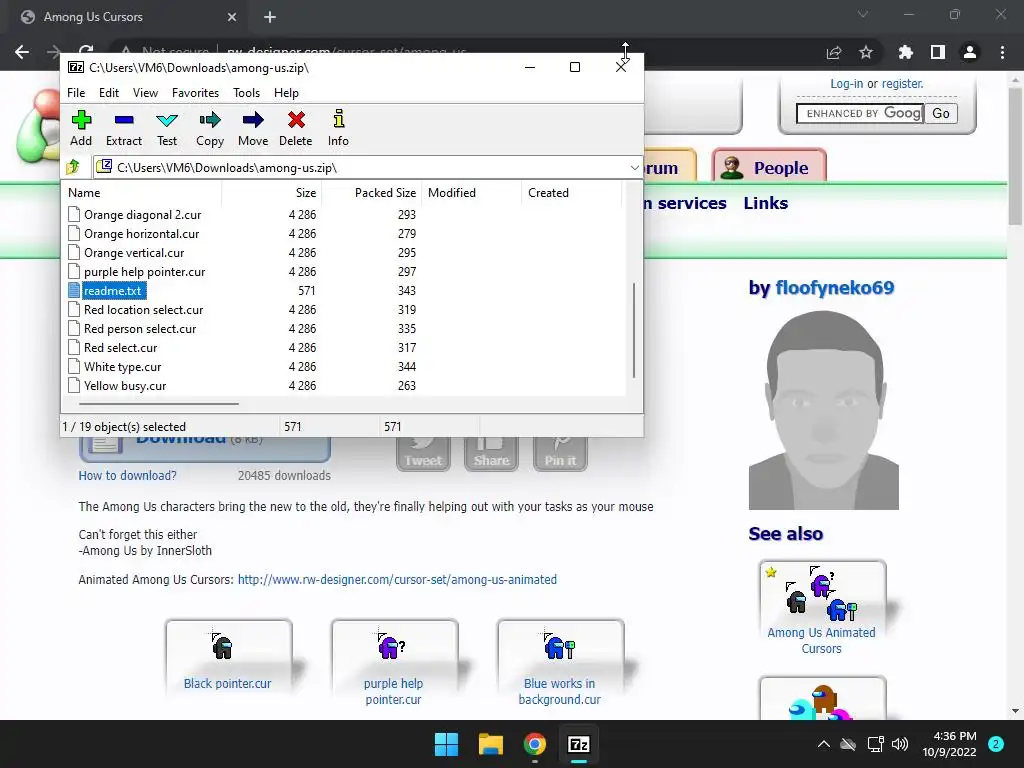
Task: Switch to the People tab on website
Action: pyautogui.click(x=769, y=167)
